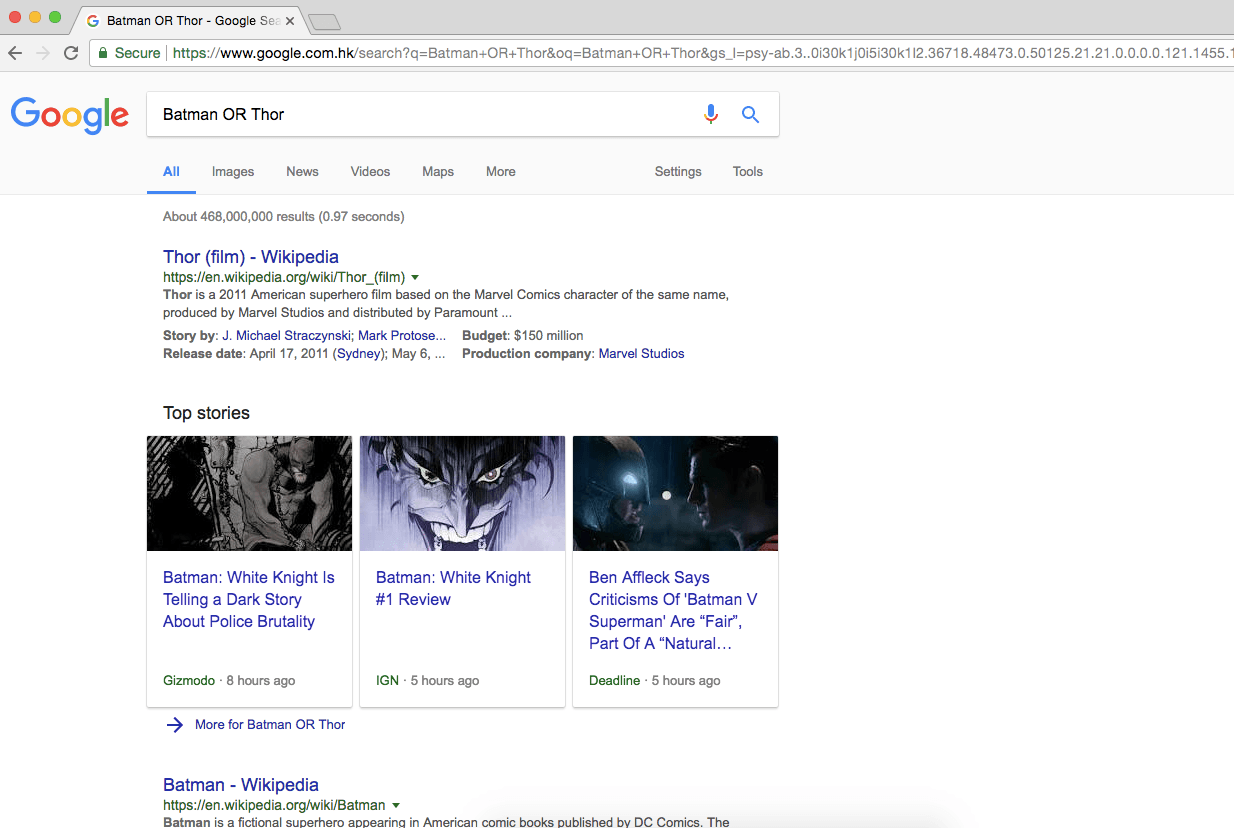Open More for Batman OR Thor link
The height and width of the screenshot is (828, 1234).
270,725
